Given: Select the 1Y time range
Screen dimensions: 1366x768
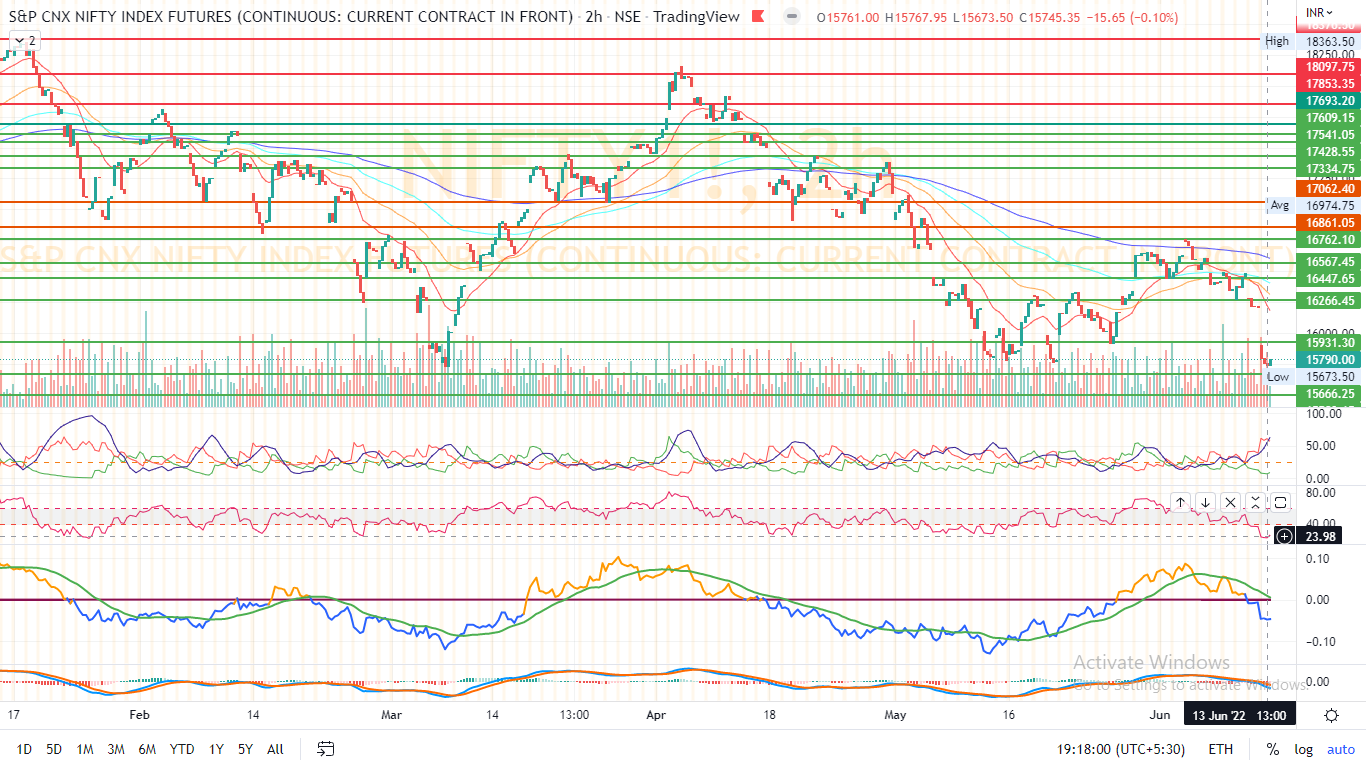Looking at the screenshot, I should (x=216, y=749).
